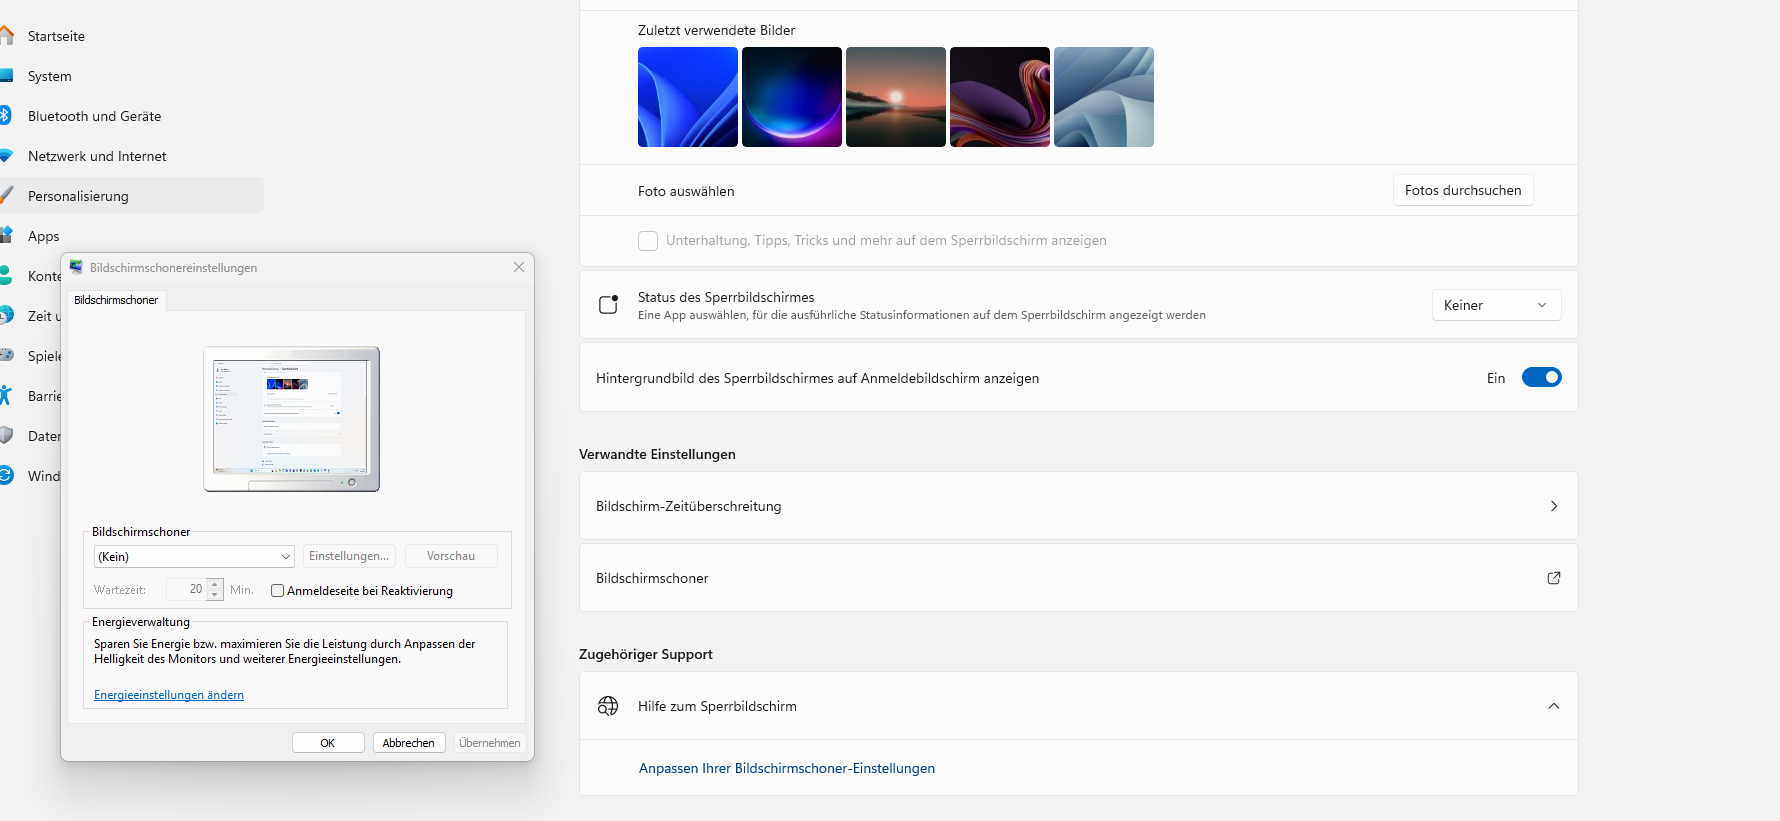This screenshot has height=821, width=1780.
Task: Open Anpassen Ihrer Bildschirmschoner-Einstellungen link
Action: point(787,768)
